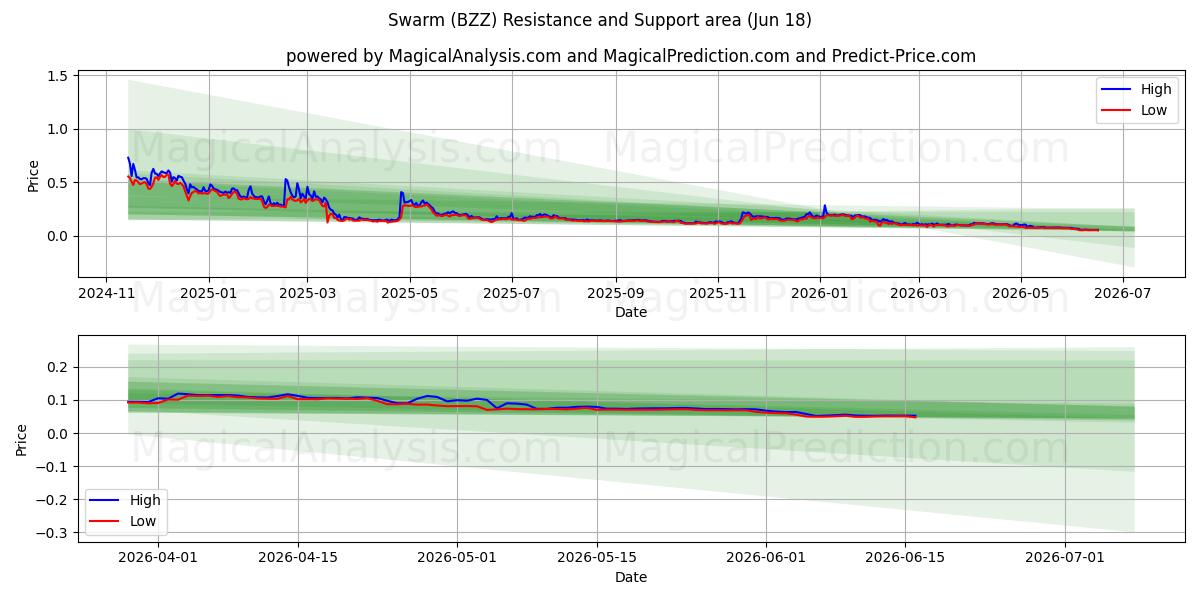Viewport: 1200px width, 600px height.
Task: Click the '2026-04-15' x-axis label
Action: 300,559
